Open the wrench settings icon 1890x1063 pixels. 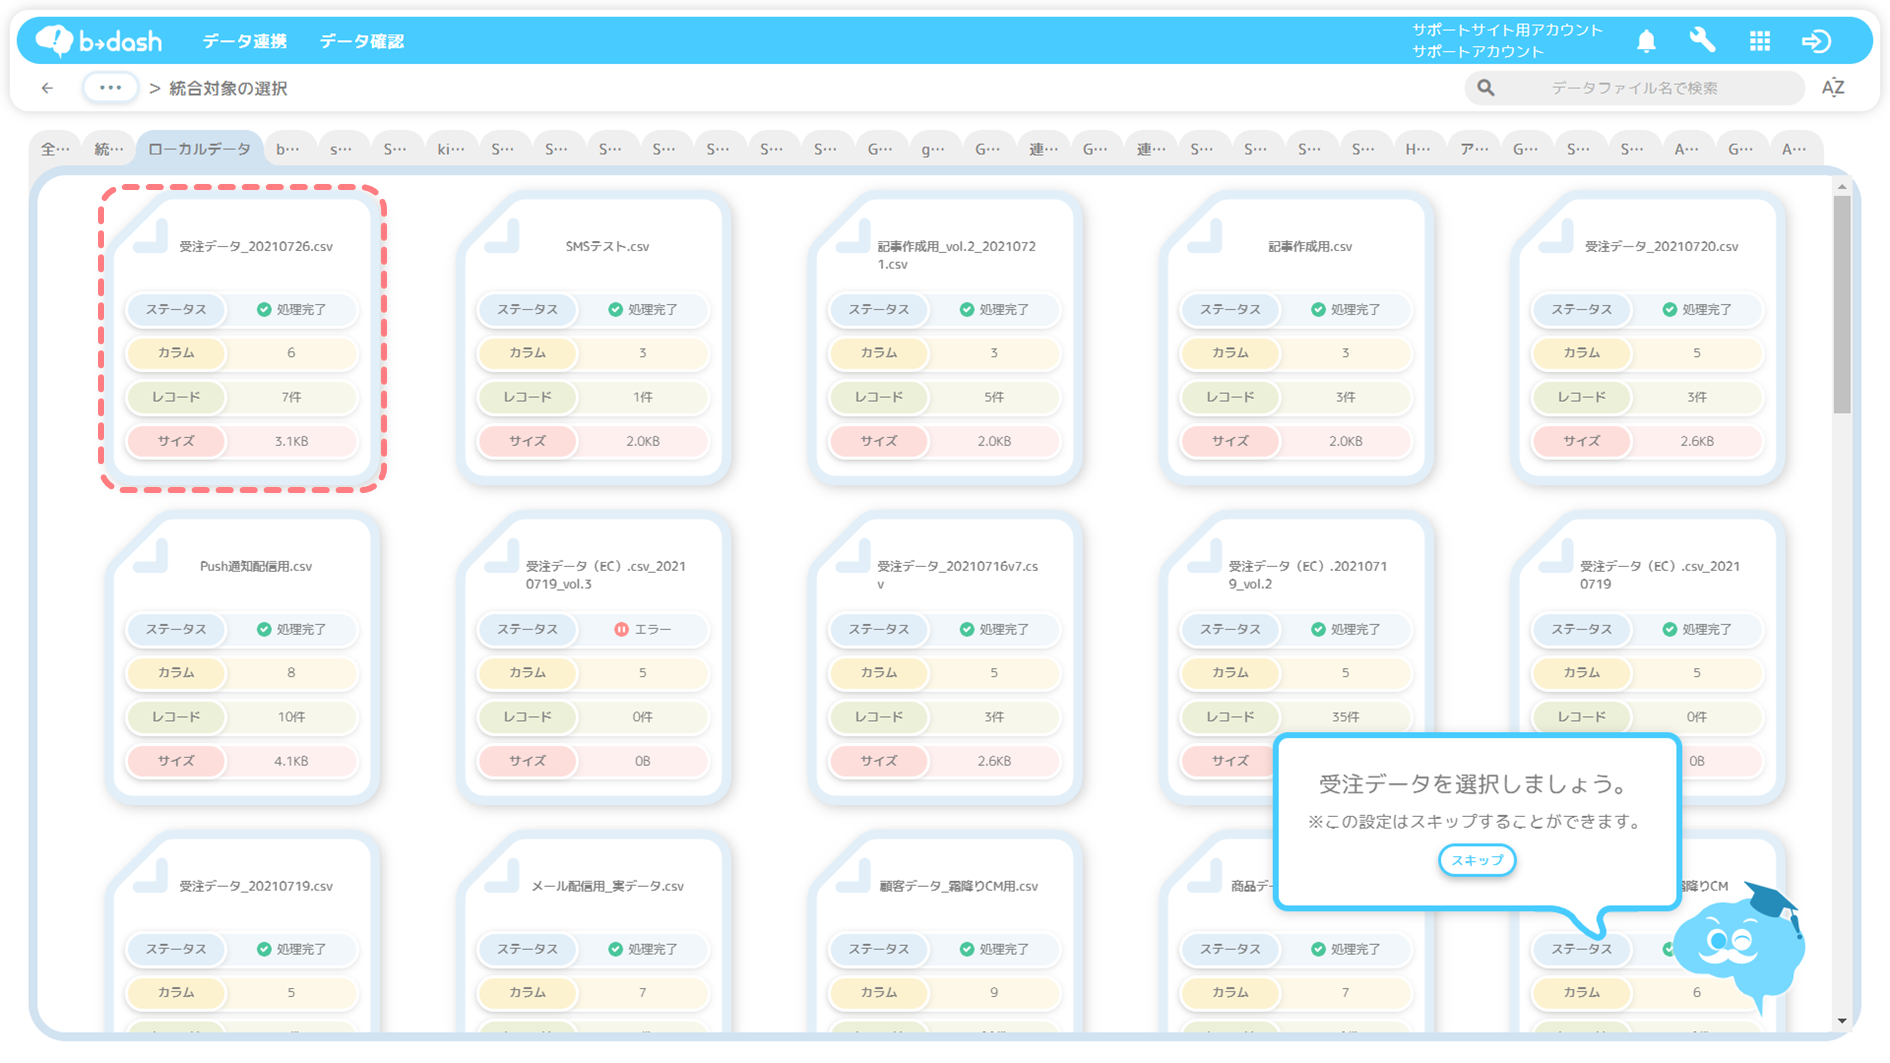[1702, 41]
